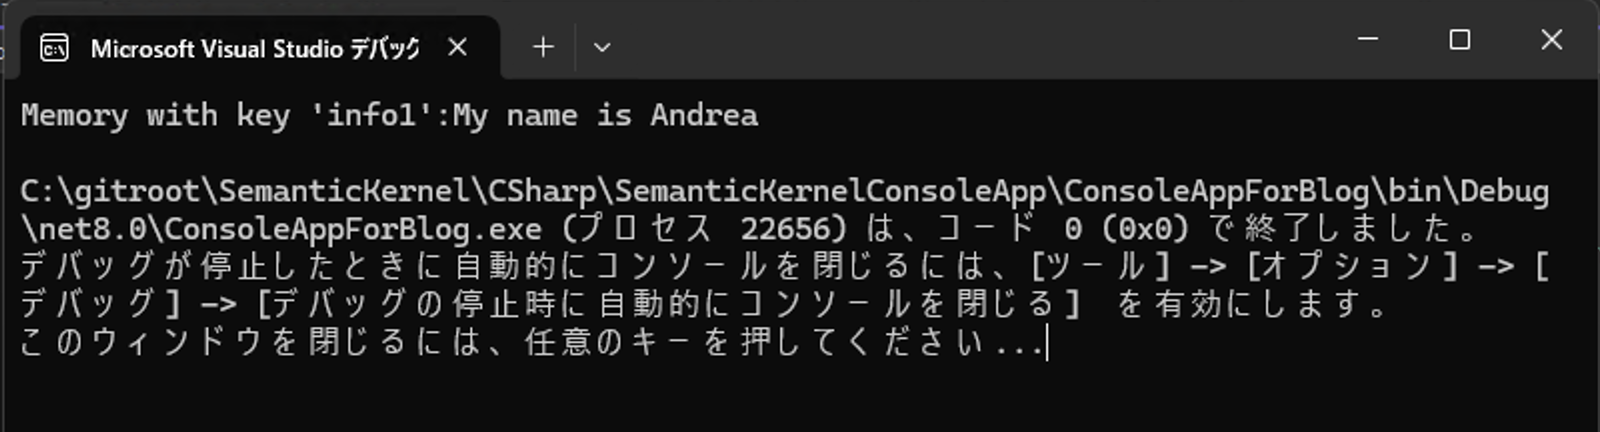1600x432 pixels.
Task: Click the word Andrea in the output
Action: (704, 115)
